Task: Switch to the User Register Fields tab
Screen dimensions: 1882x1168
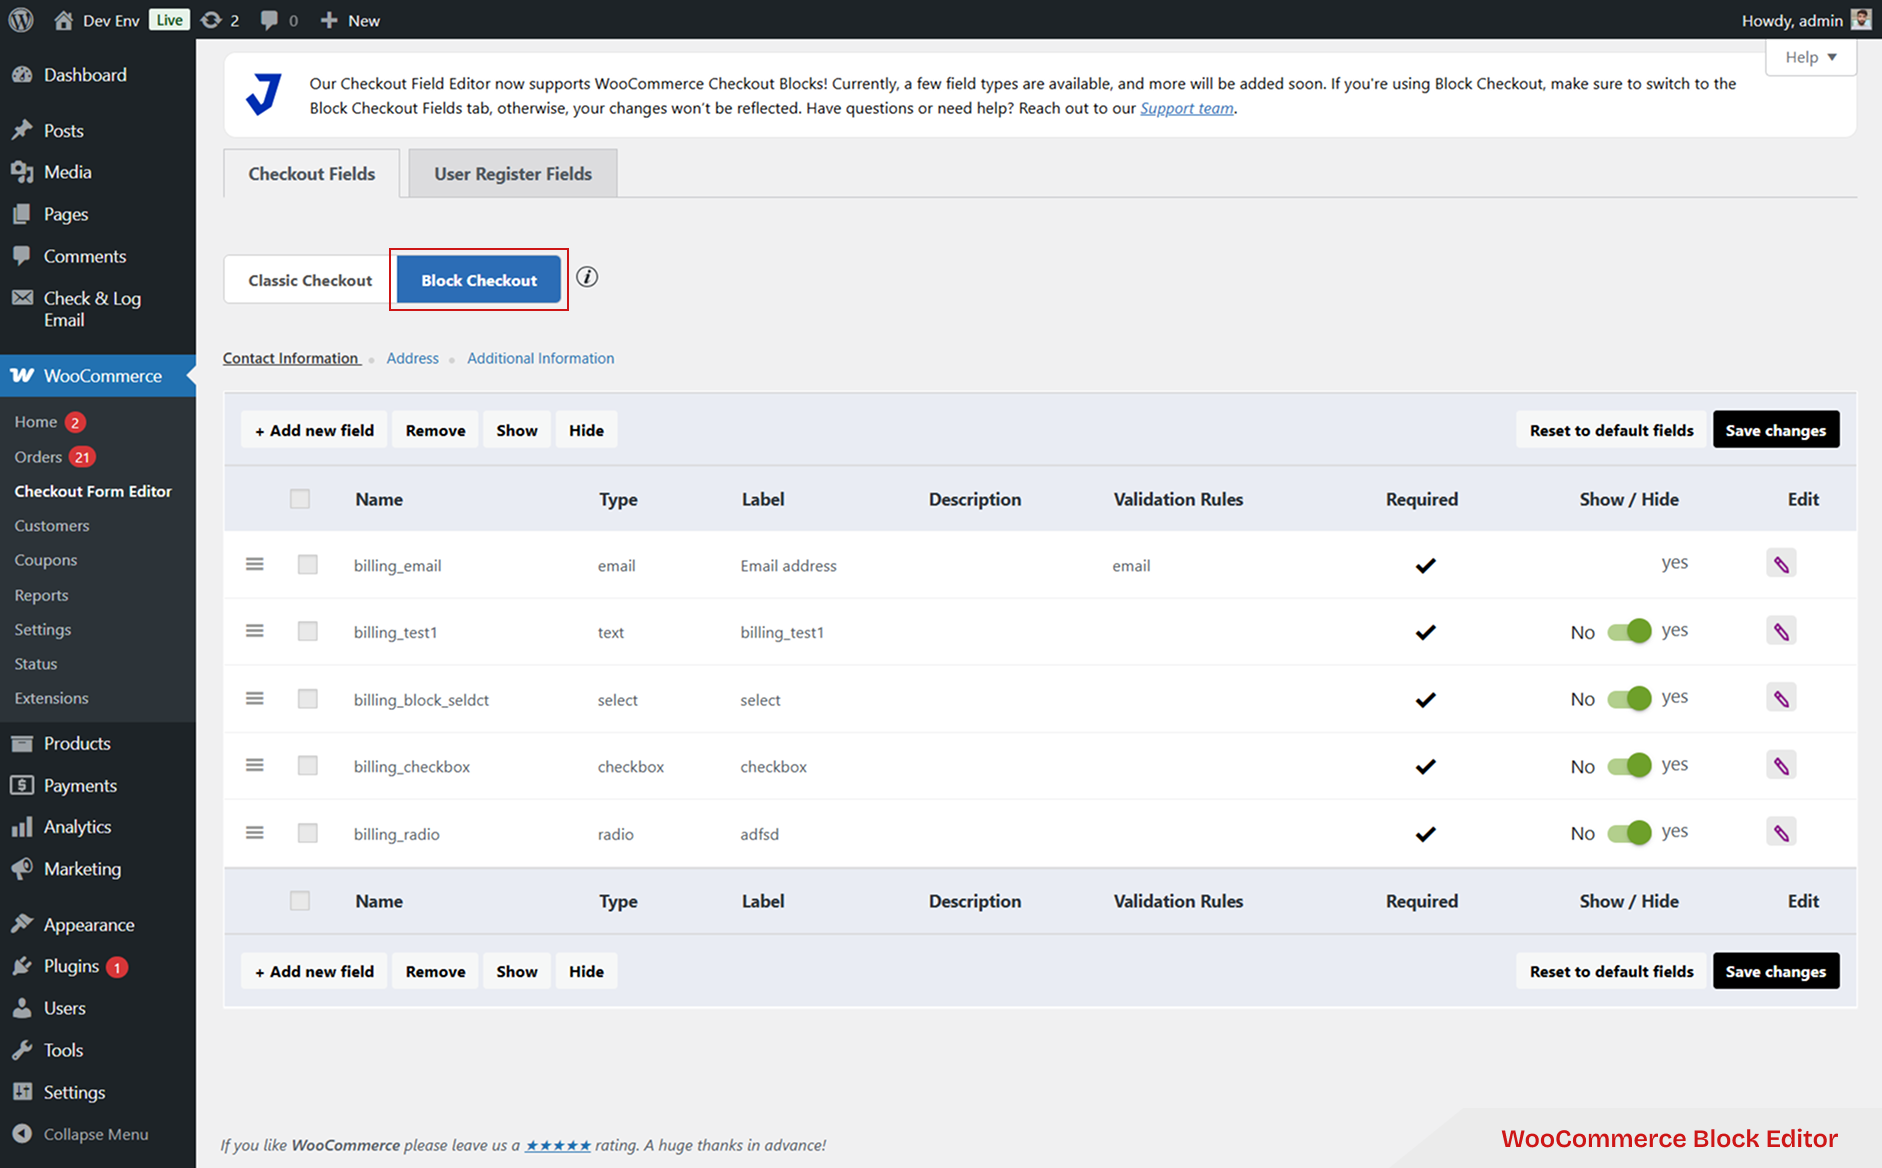Action: click(512, 173)
